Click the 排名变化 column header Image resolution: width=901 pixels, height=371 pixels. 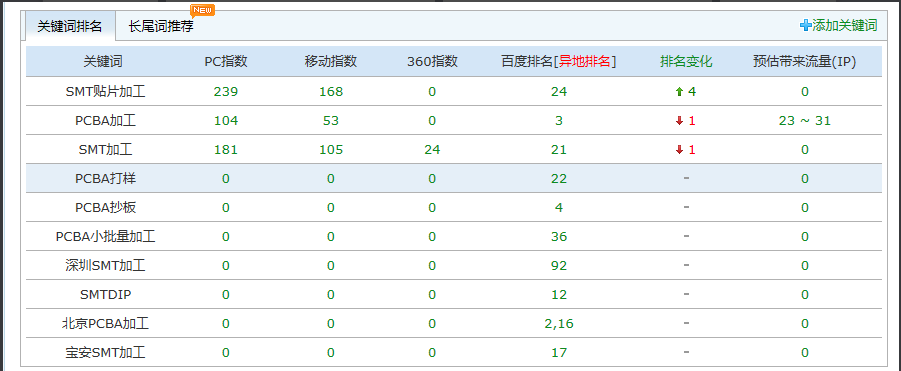pyautogui.click(x=686, y=62)
